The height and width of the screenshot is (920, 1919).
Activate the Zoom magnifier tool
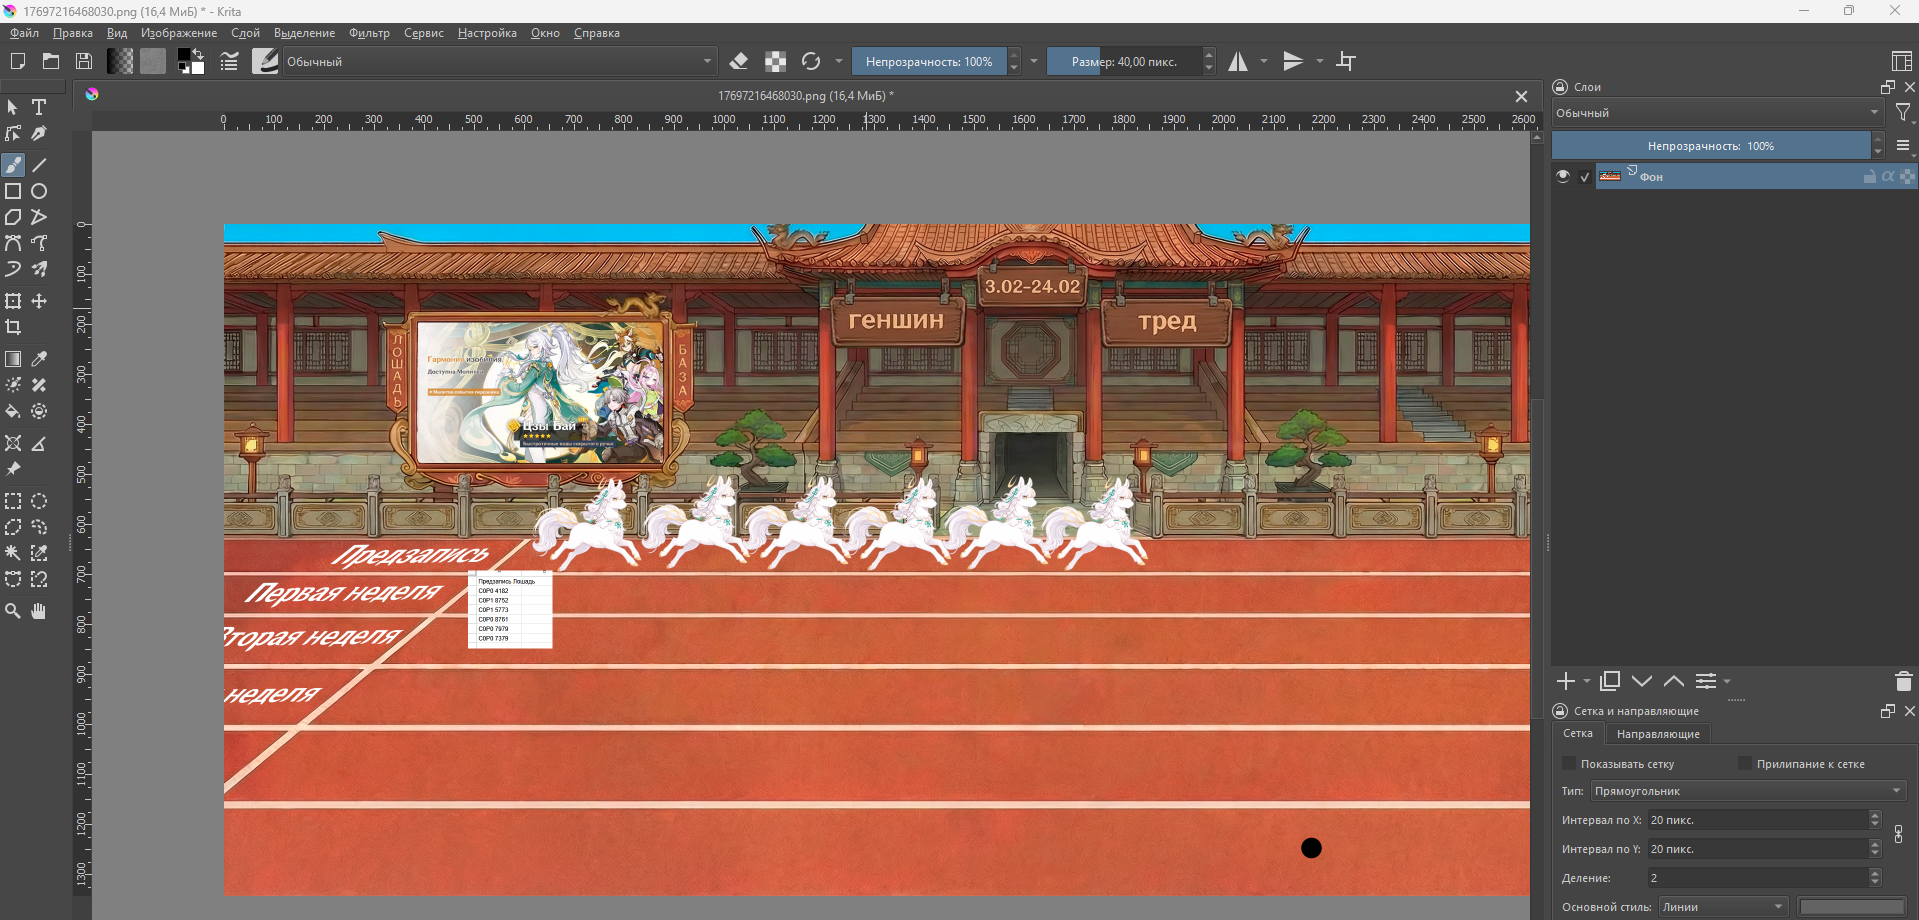tap(13, 611)
